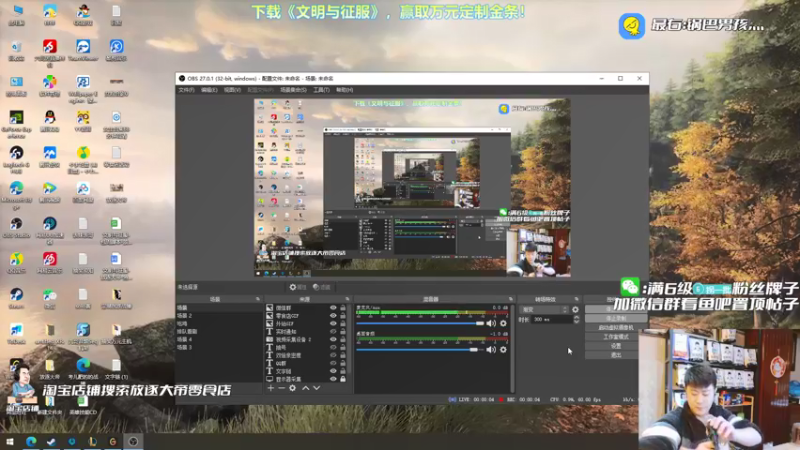Screen dimensions: 800x450
Task: Open the 场景集合(S) menu
Action: coord(293,90)
